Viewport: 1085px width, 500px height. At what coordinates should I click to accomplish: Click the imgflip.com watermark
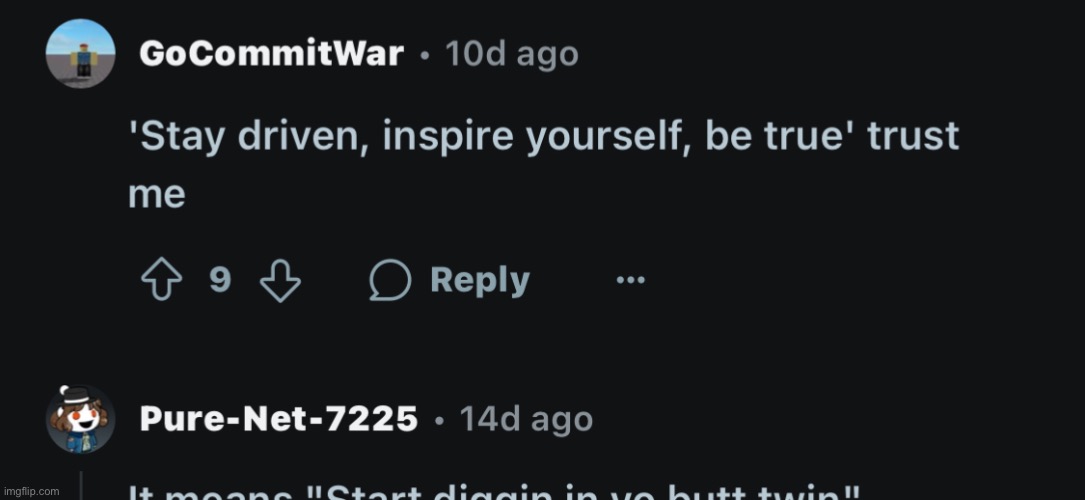(x=32, y=492)
